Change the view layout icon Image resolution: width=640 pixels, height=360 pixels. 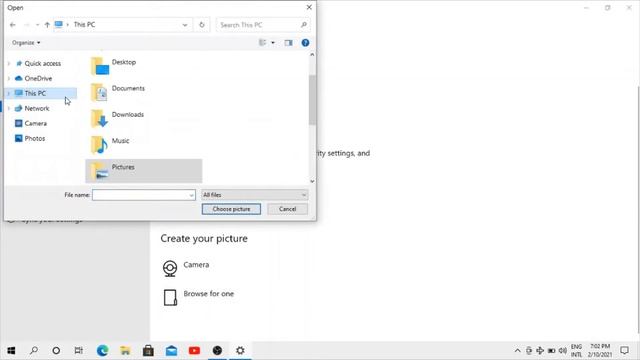[262, 42]
